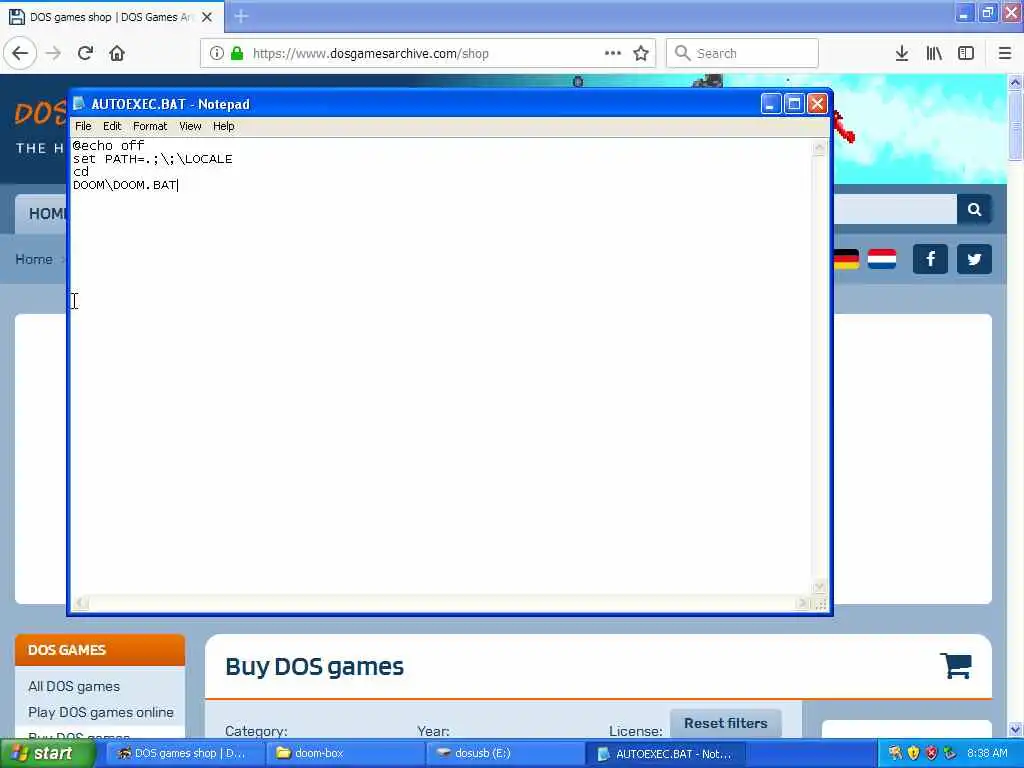The image size is (1024, 768).
Task: Open the Facebook share icon
Action: pyautogui.click(x=930, y=259)
